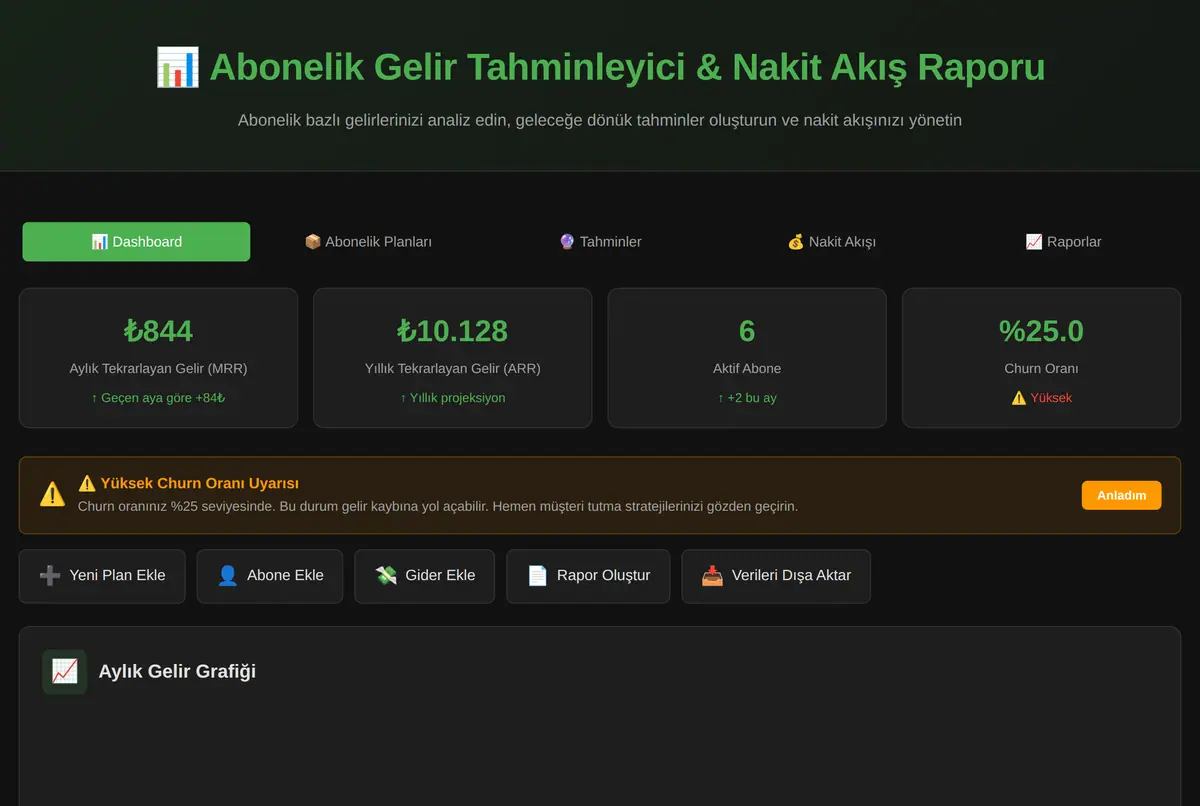Image resolution: width=1200 pixels, height=806 pixels.
Task: Click the Aylık Tekrarlayan Gelir (MRR) label
Action: click(158, 369)
